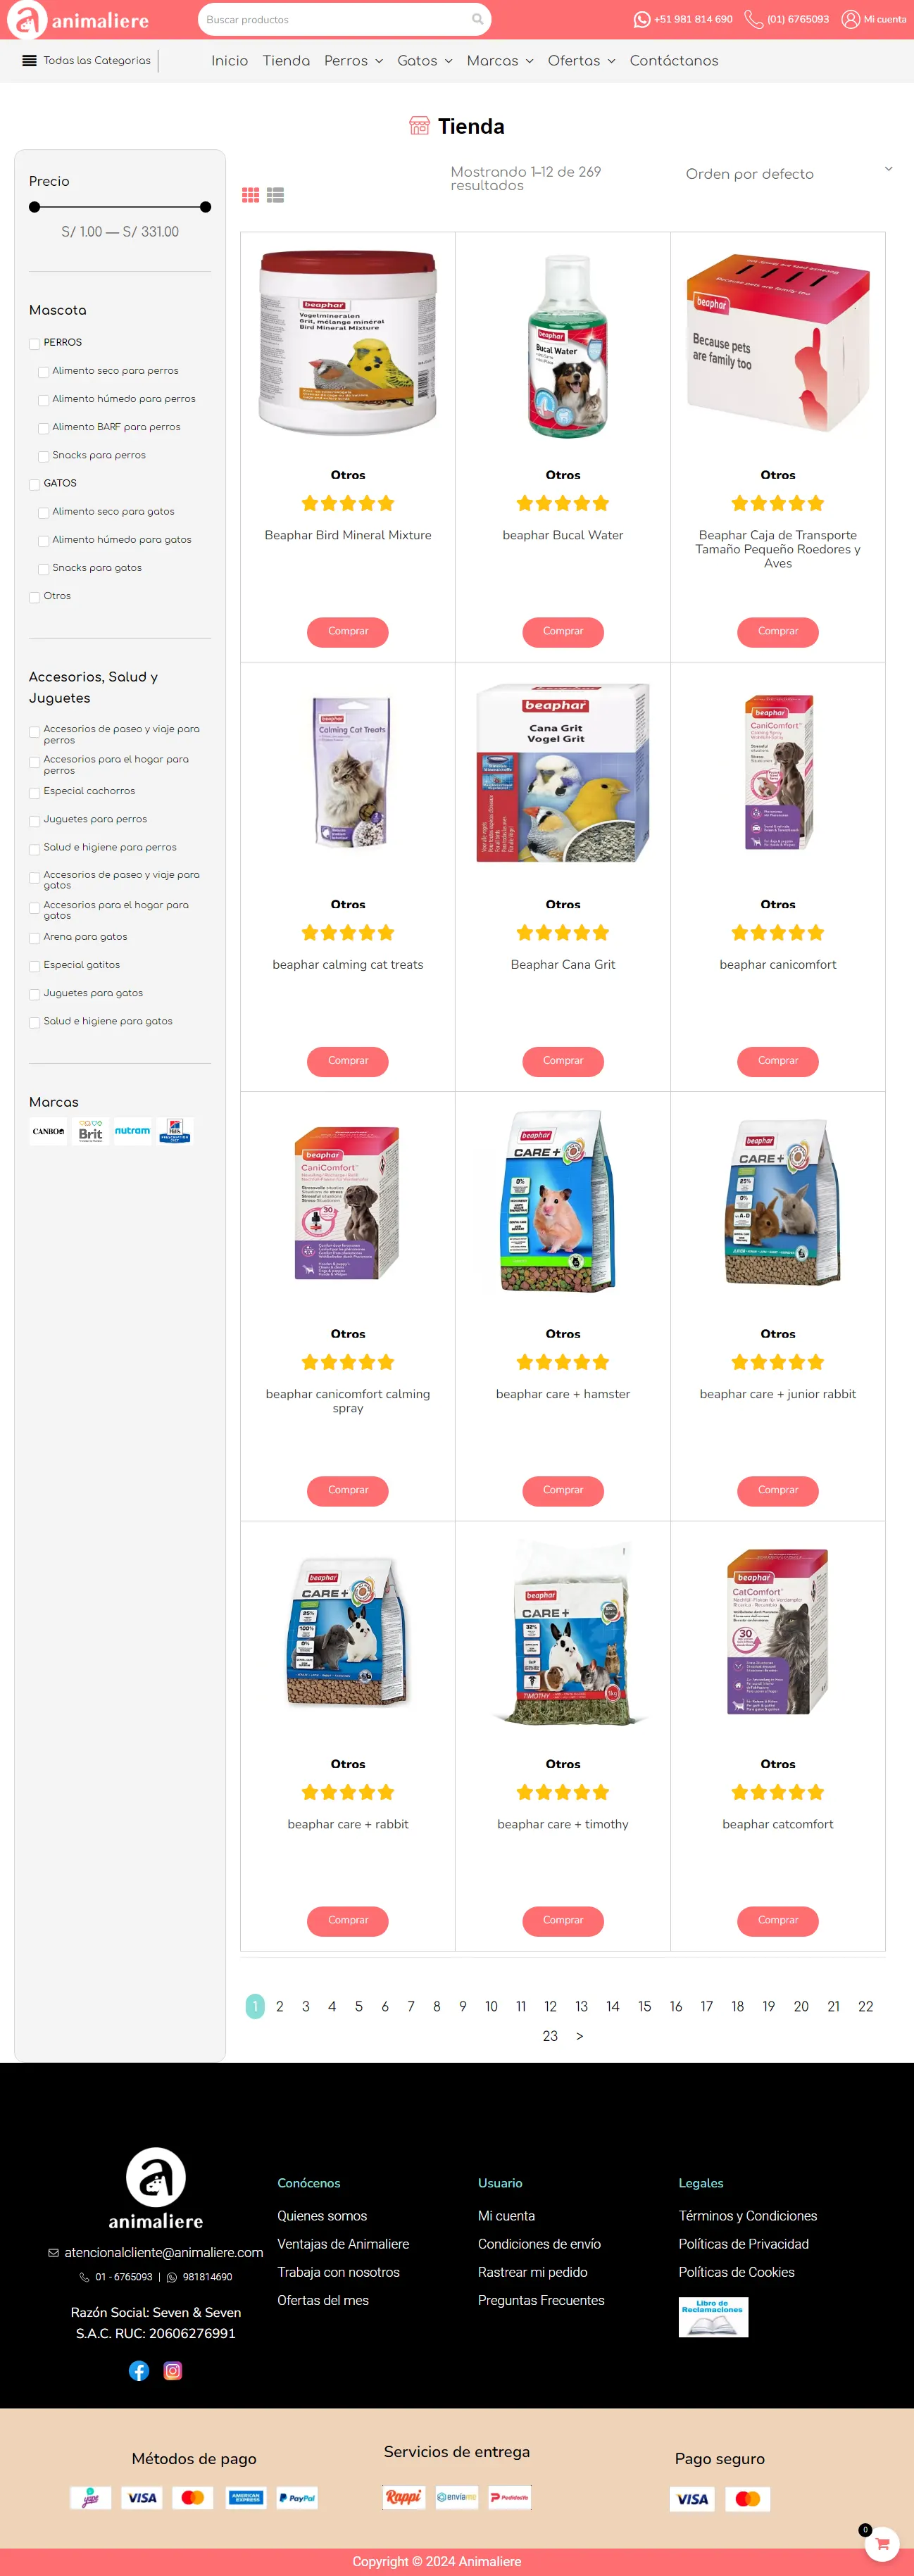Click Comprar for Beaphar Bird Mineral Mixture

click(348, 631)
